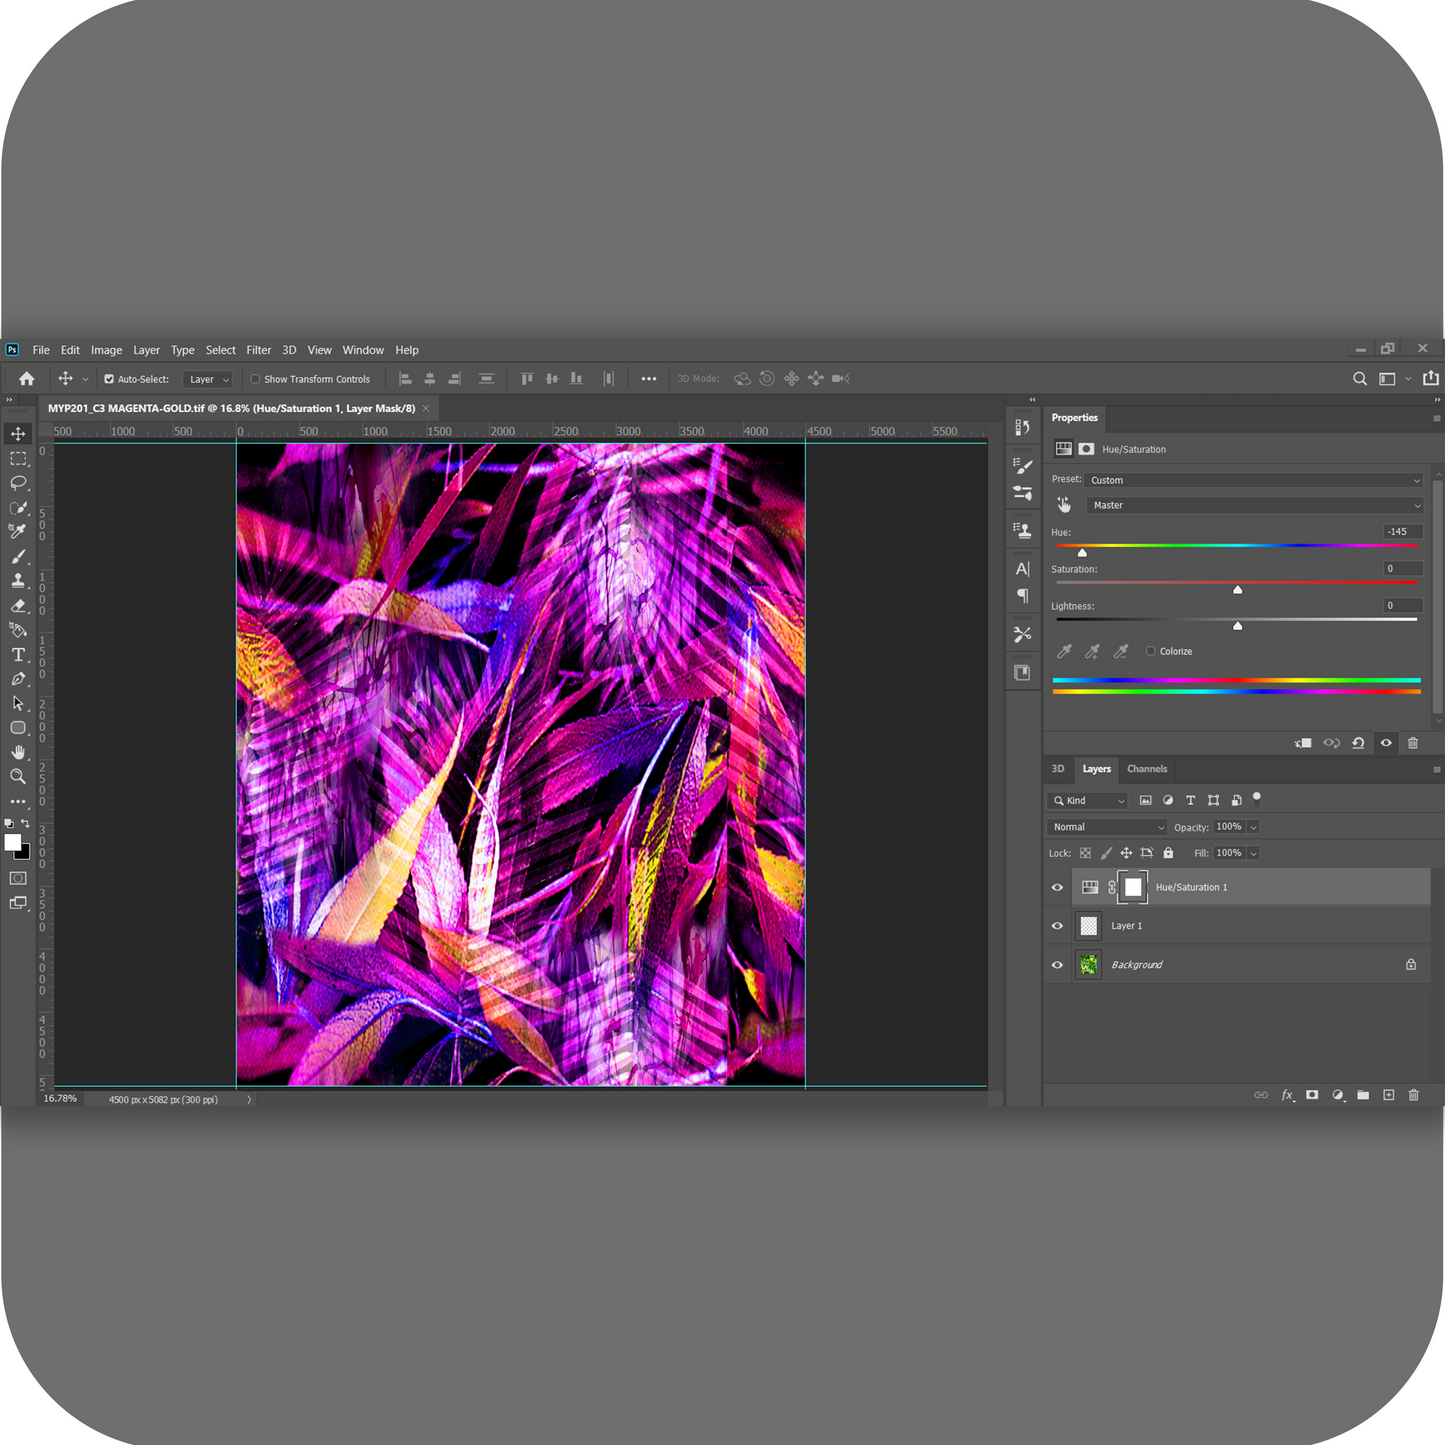
Task: Select the MYP201_C3 MAGENTA-GOLD.tif document tab
Action: click(x=231, y=408)
